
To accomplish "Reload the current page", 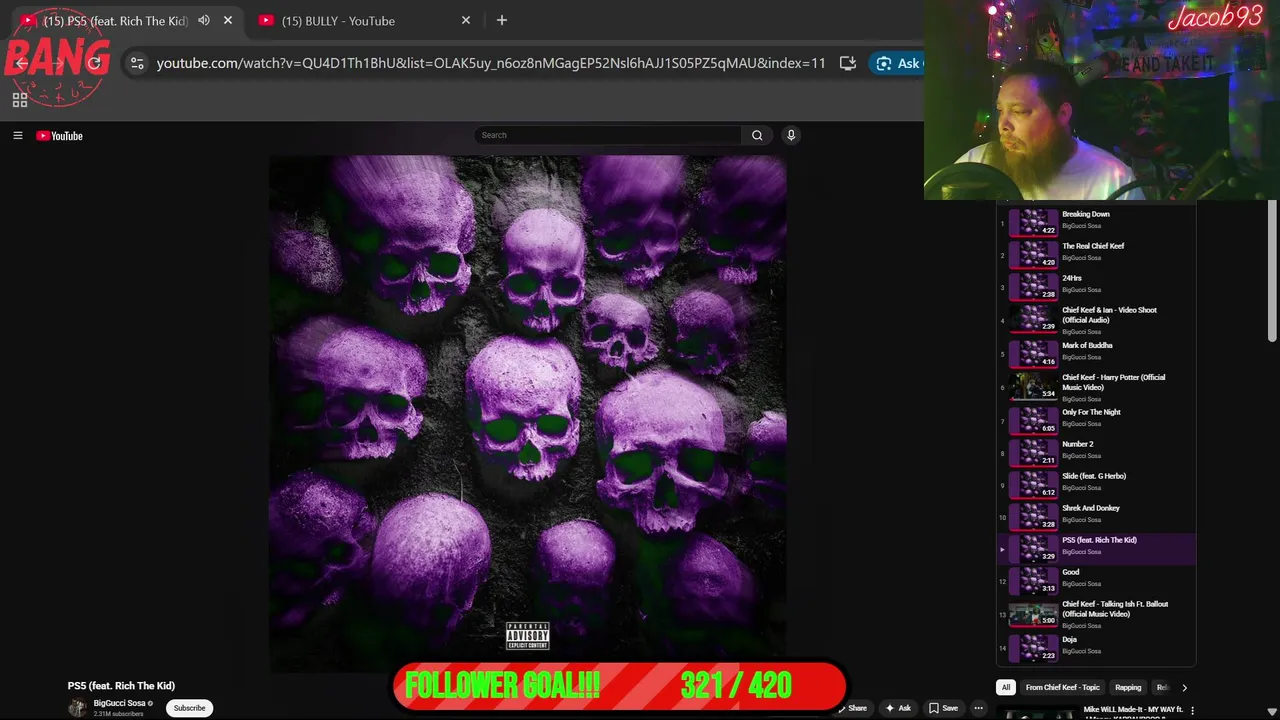I will [94, 63].
